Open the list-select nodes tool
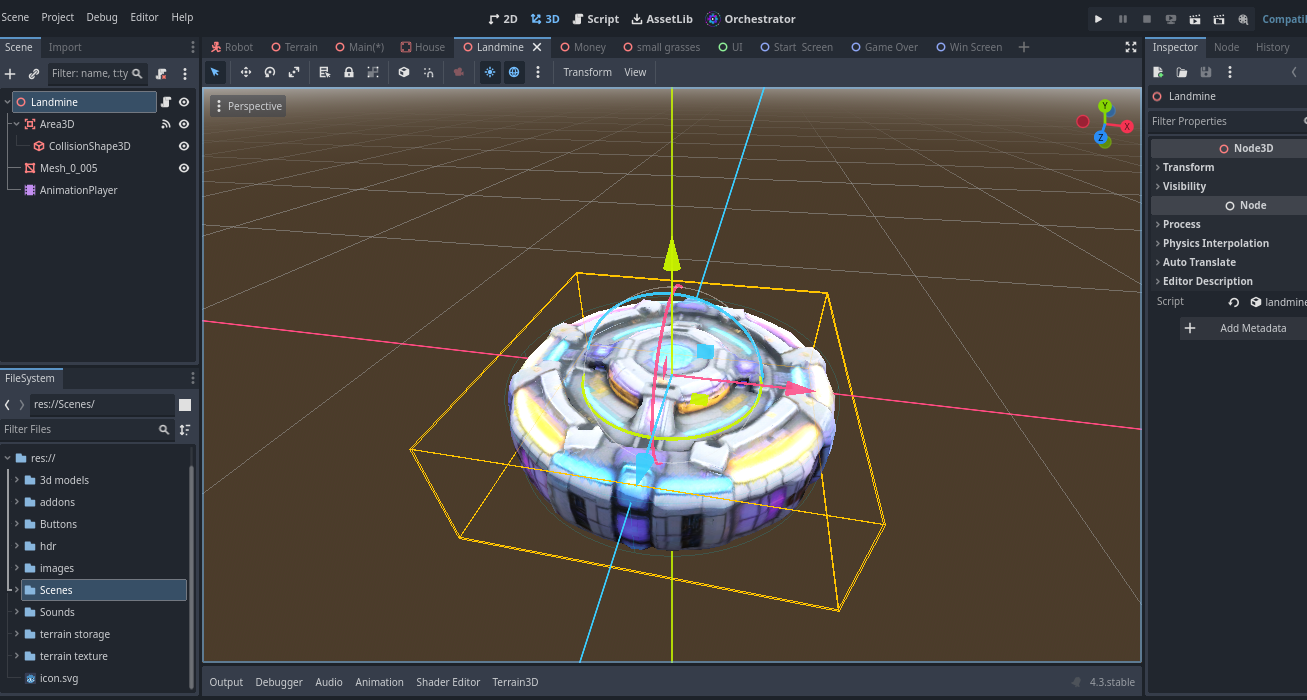 coord(325,72)
